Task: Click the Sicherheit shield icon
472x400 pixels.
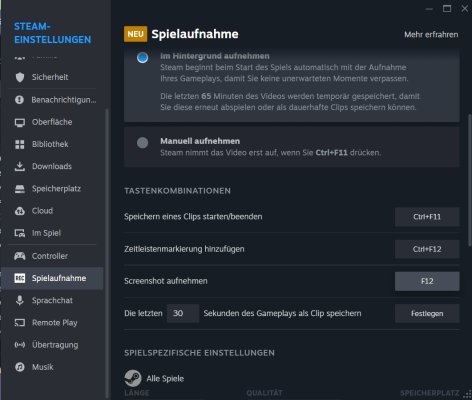Action: (20, 77)
